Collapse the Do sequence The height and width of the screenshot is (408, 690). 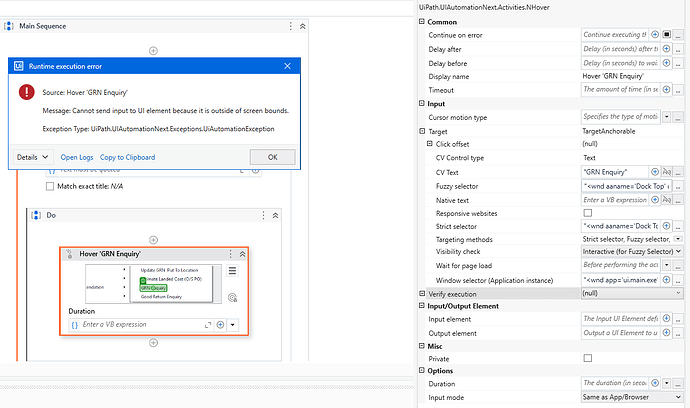click(x=275, y=215)
